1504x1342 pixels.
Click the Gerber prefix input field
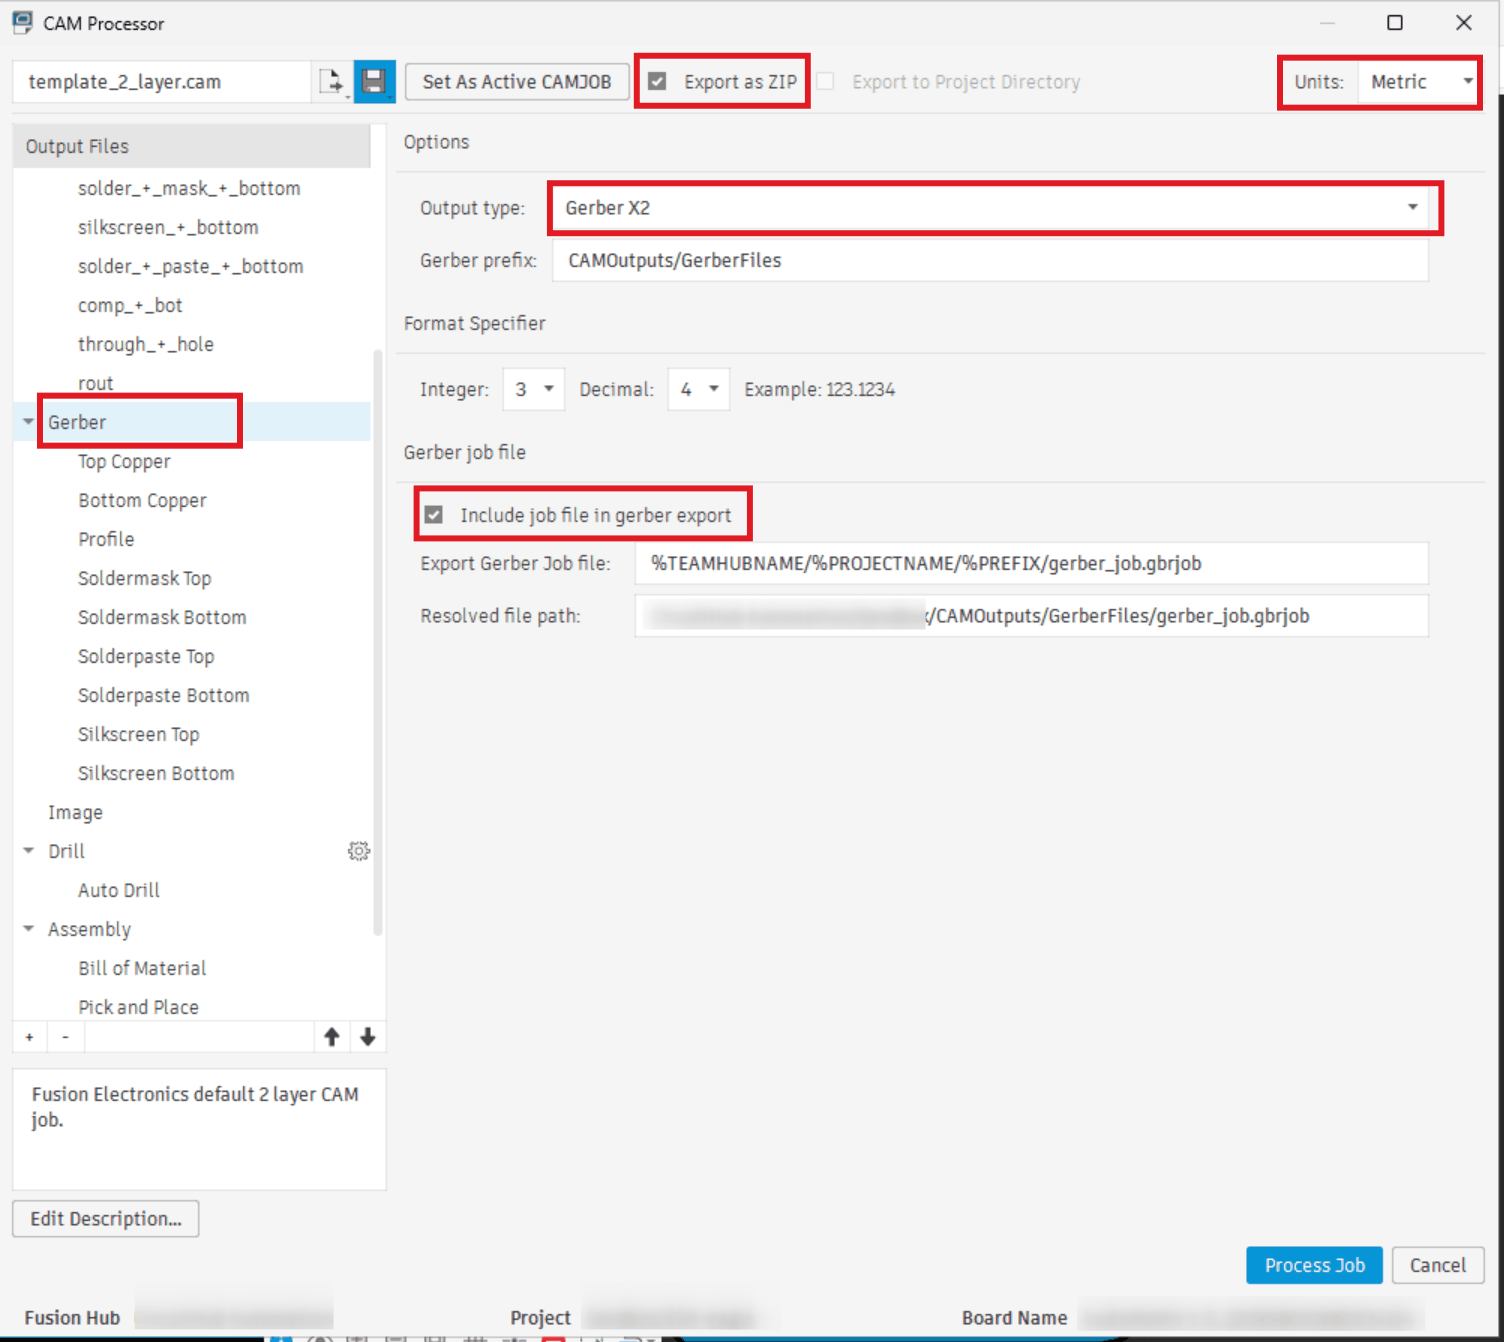(x=990, y=260)
